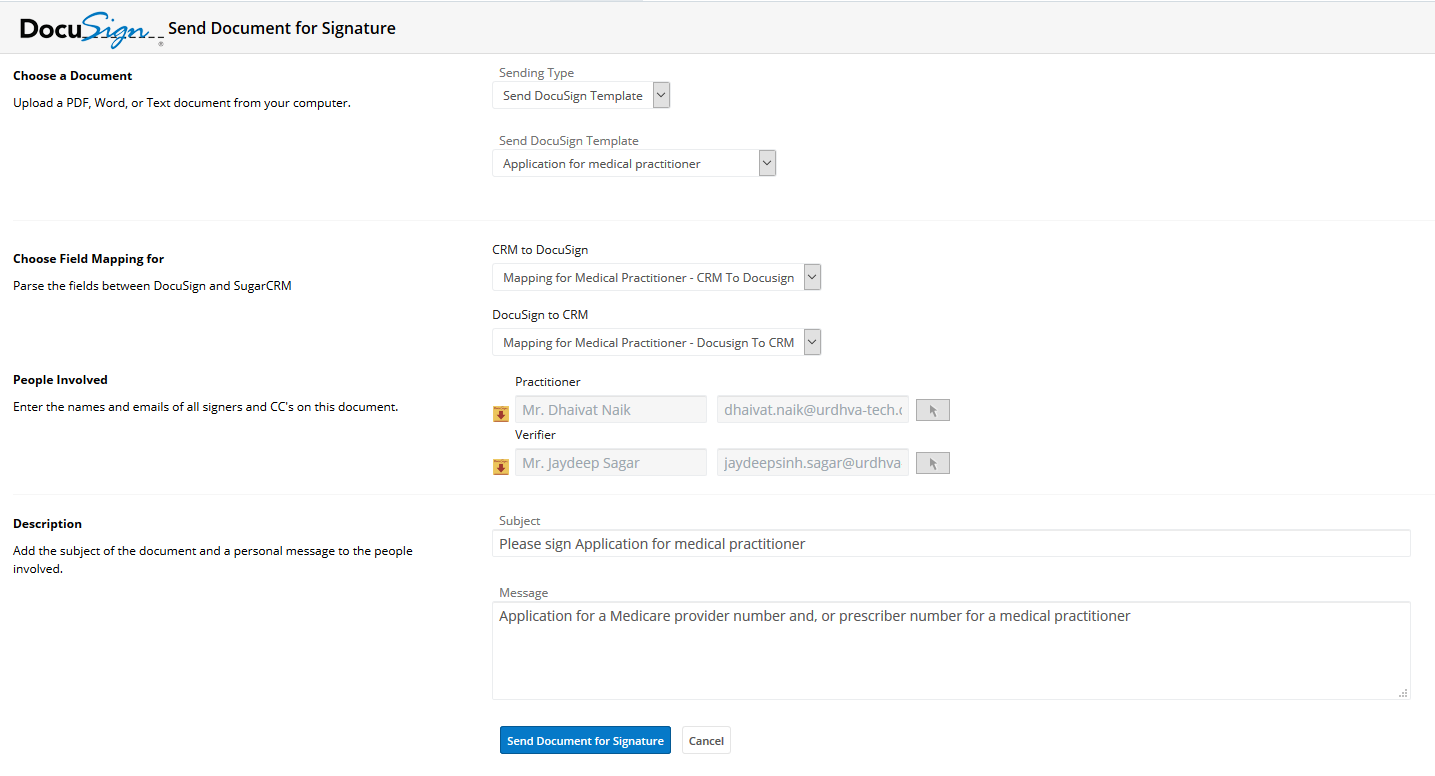Image resolution: width=1435 pixels, height=776 pixels.
Task: Click the 'Description' heading
Action: [48, 524]
